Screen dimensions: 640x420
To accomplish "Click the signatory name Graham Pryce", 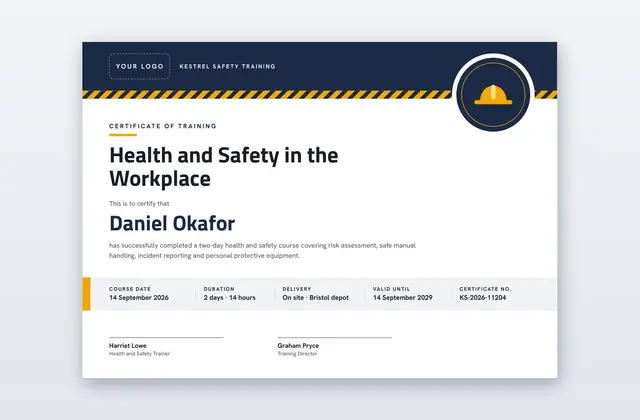I will 298,346.
